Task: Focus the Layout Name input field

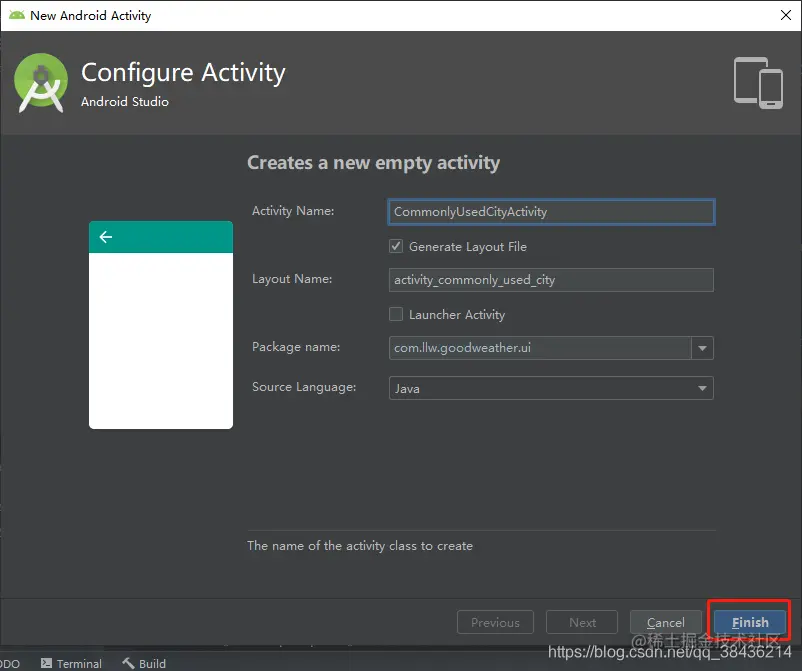Action: (x=551, y=280)
